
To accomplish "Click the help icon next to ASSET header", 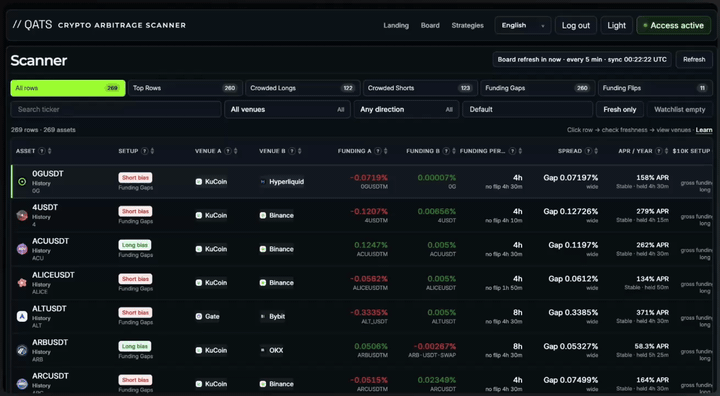I will coord(42,151).
